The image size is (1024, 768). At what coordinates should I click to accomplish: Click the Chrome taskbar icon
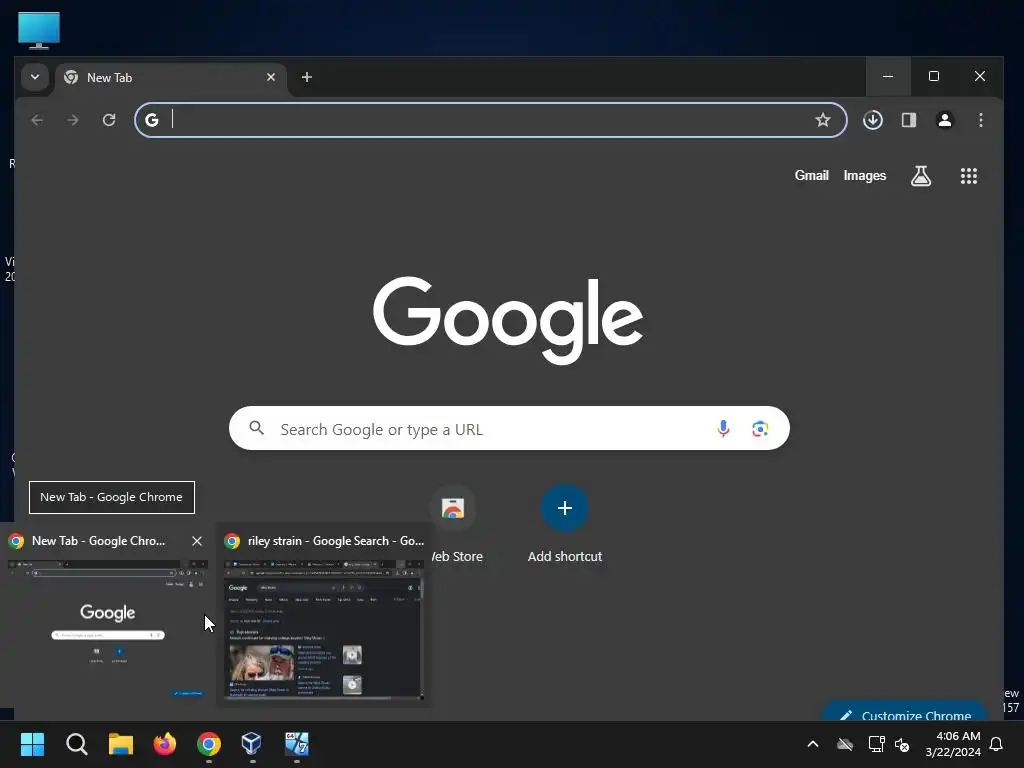[x=209, y=744]
